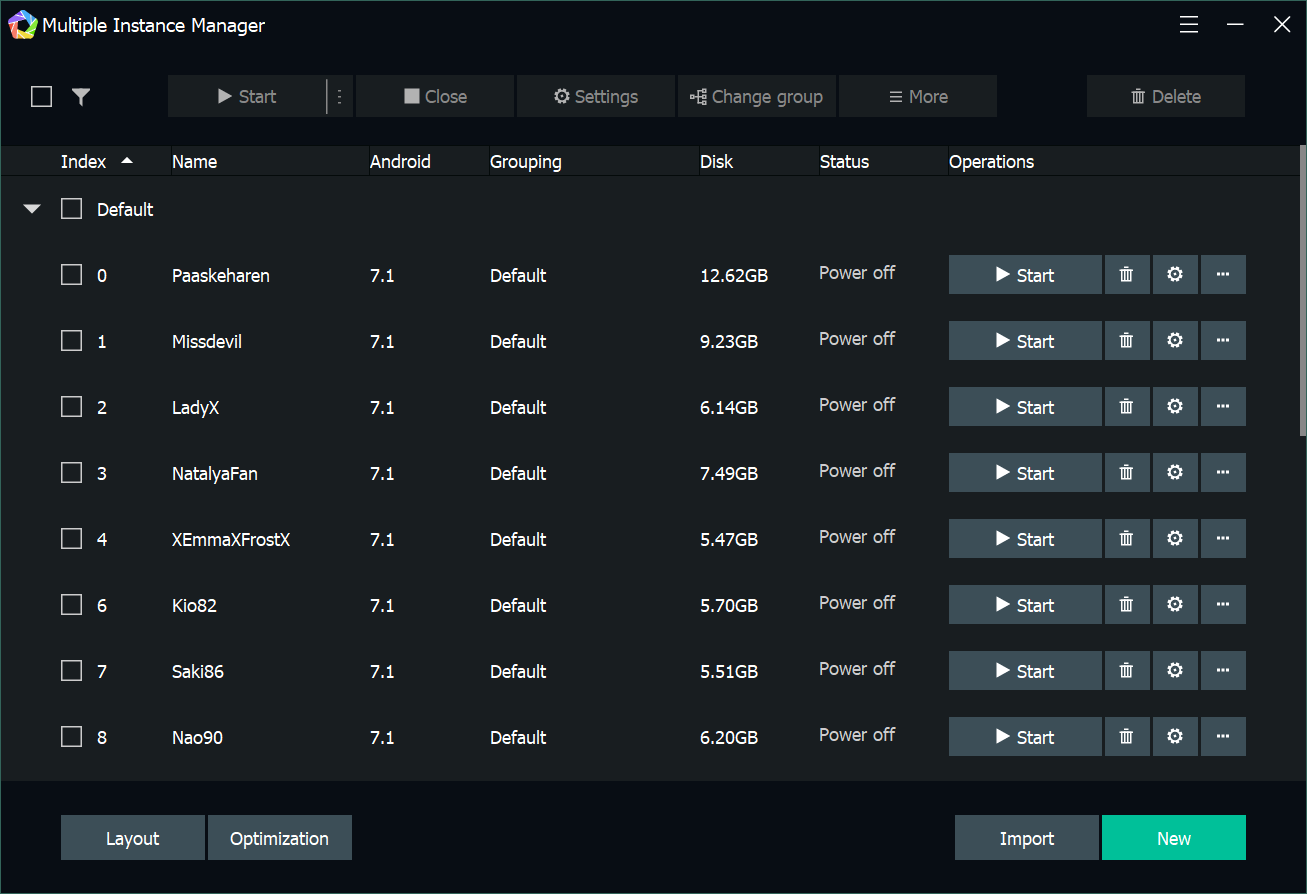
Task: Toggle the select-all checkbox in toolbar
Action: 42,97
